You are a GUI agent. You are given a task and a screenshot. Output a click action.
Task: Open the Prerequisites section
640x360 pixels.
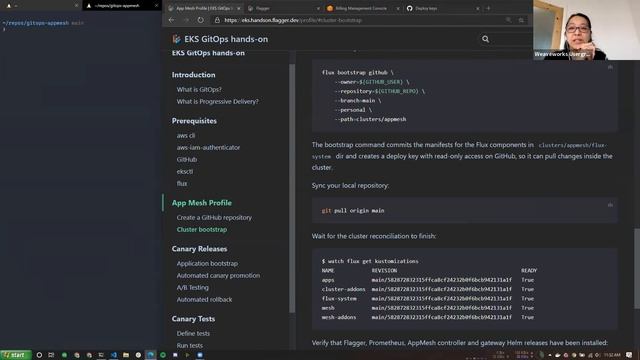(194, 121)
